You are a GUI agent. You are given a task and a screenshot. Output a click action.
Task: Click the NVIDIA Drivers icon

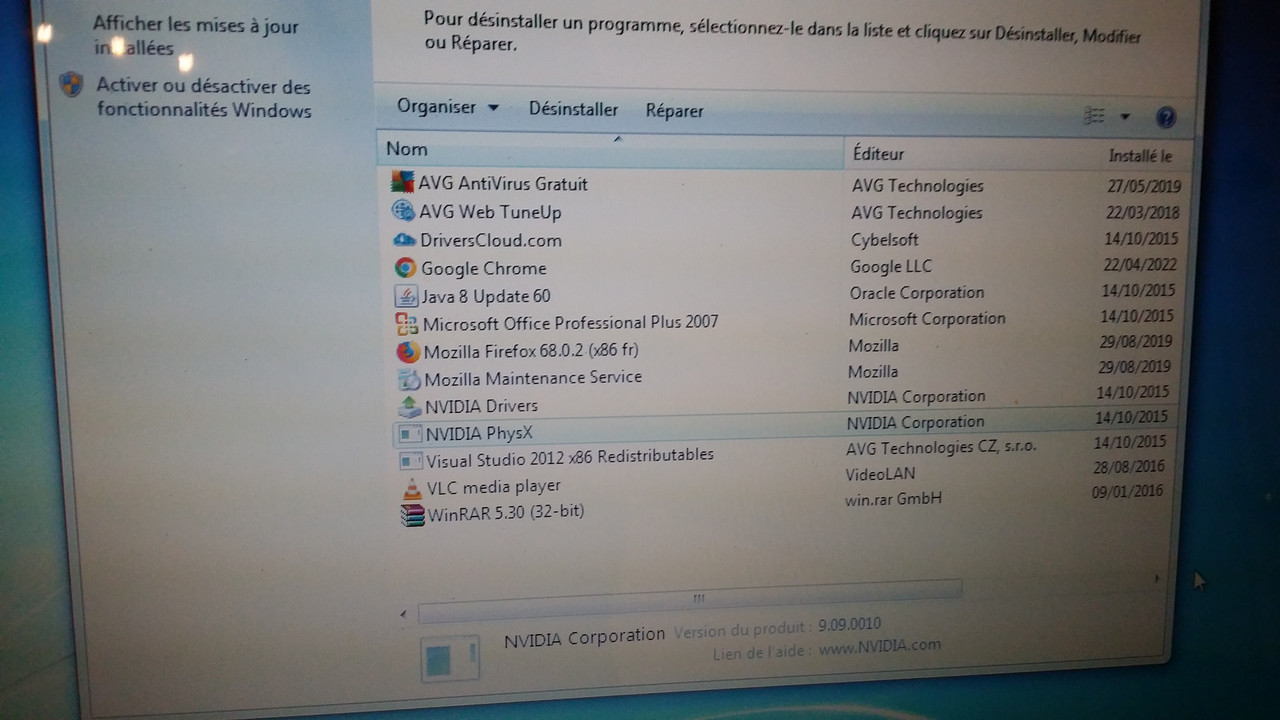tap(410, 406)
